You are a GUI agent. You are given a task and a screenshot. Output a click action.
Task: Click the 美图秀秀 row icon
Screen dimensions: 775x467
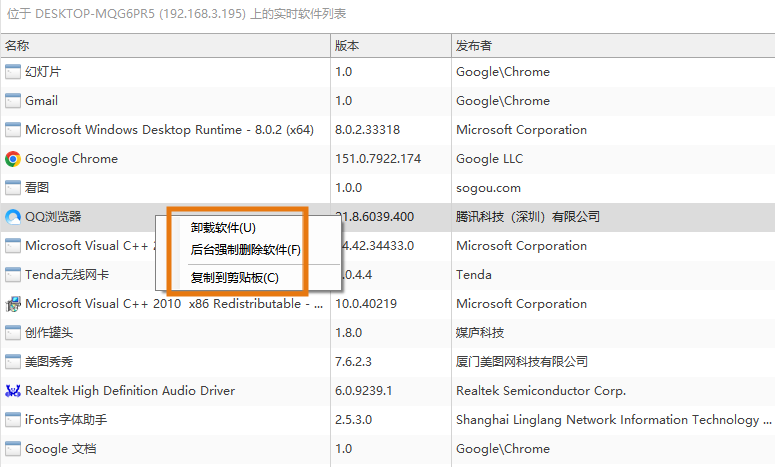(x=13, y=362)
